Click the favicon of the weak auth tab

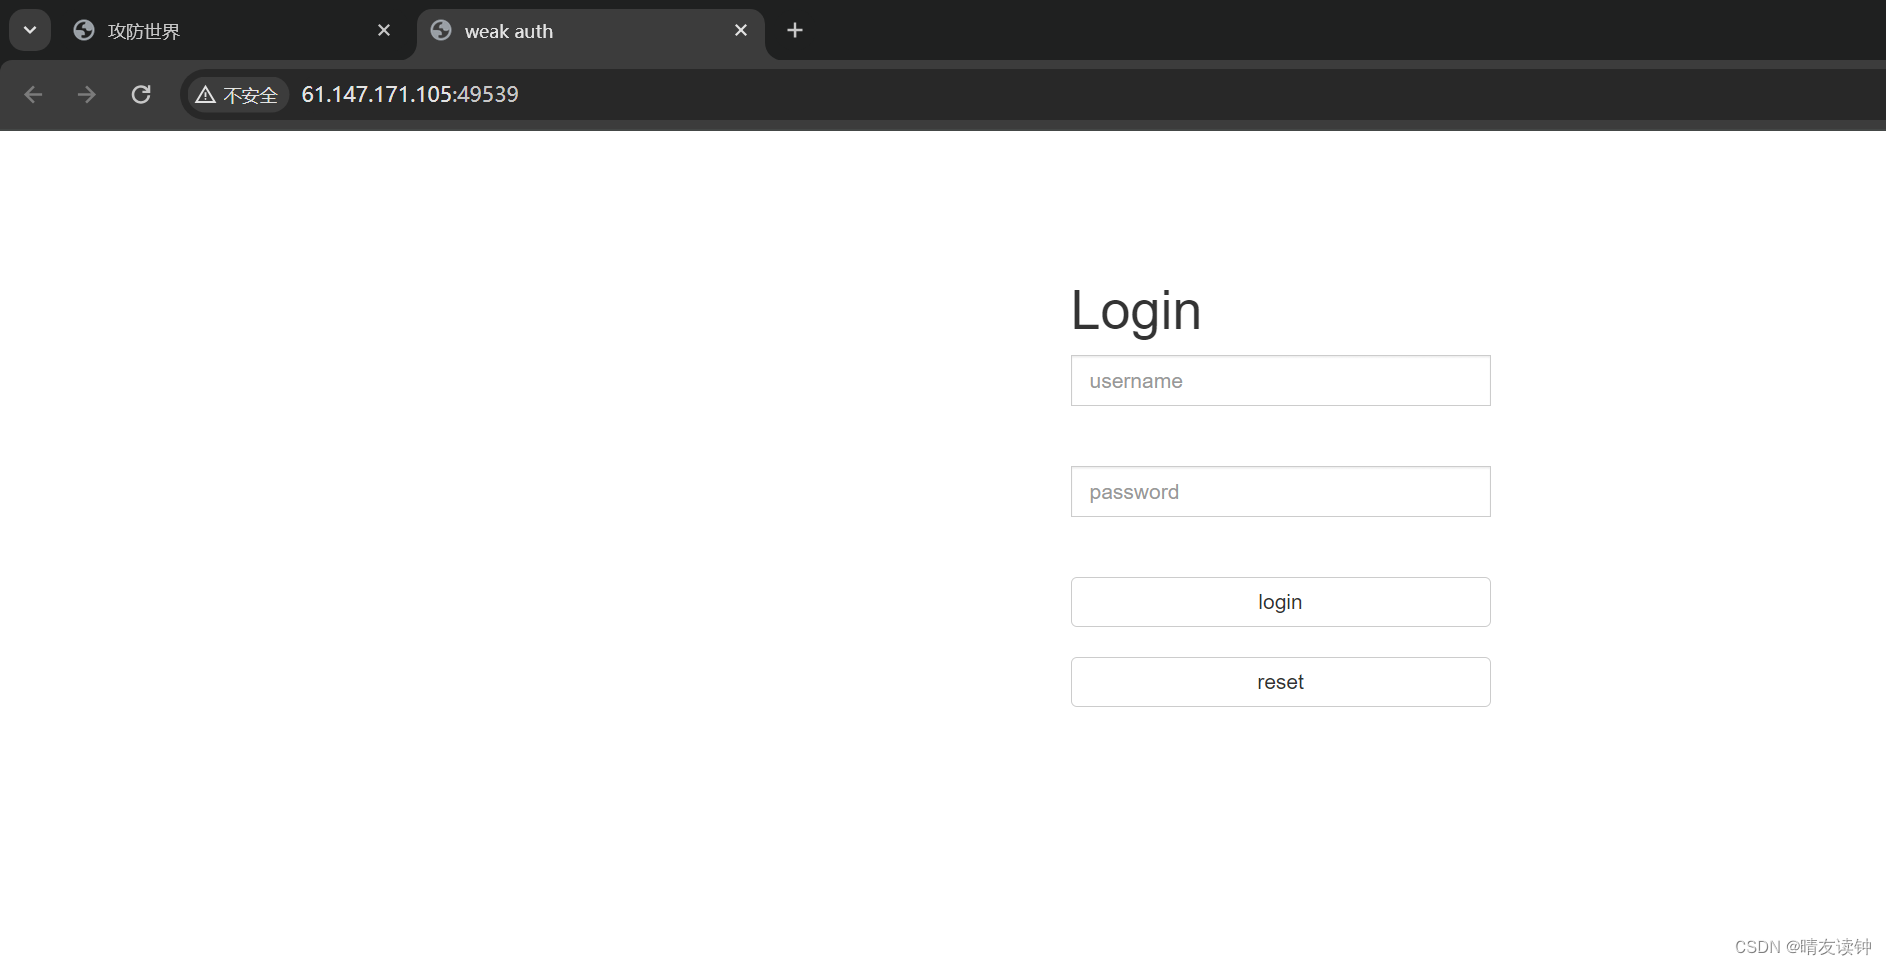(440, 30)
